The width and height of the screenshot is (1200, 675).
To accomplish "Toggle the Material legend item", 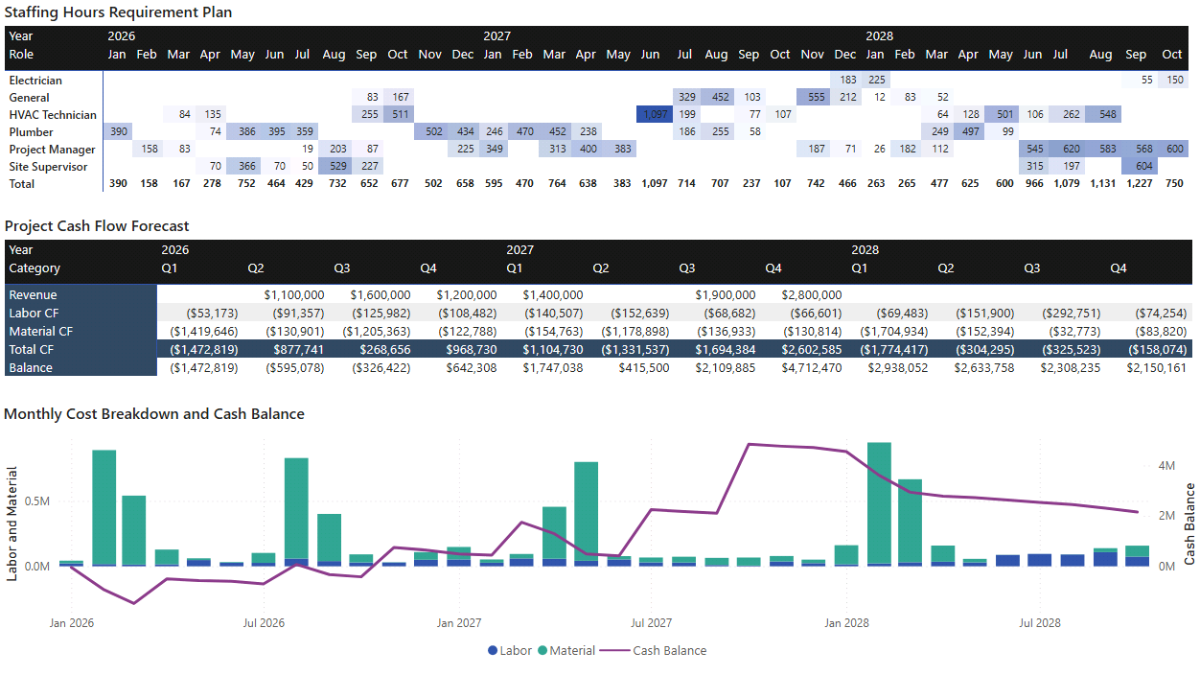I will [568, 650].
